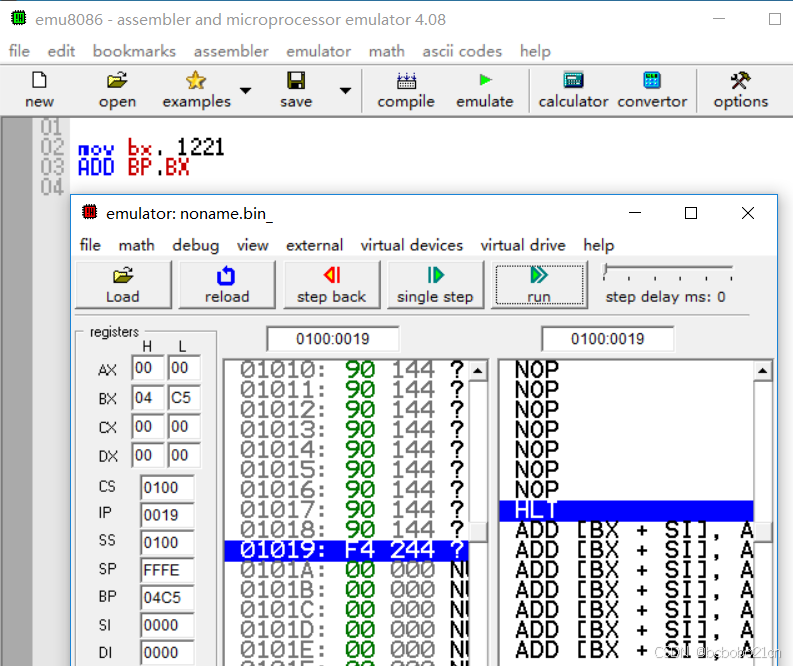
Task: Open the bookmarks menu
Action: (135, 51)
